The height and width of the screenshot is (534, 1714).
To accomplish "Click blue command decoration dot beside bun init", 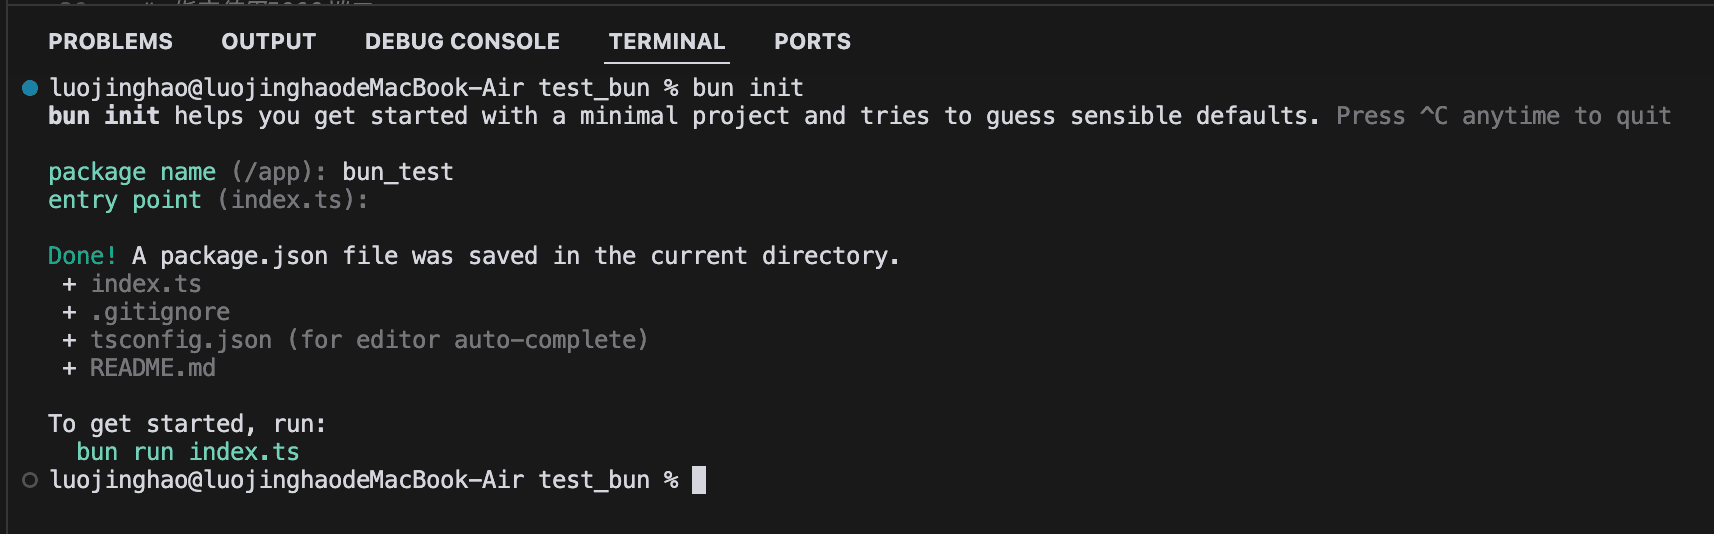I will pos(30,88).
